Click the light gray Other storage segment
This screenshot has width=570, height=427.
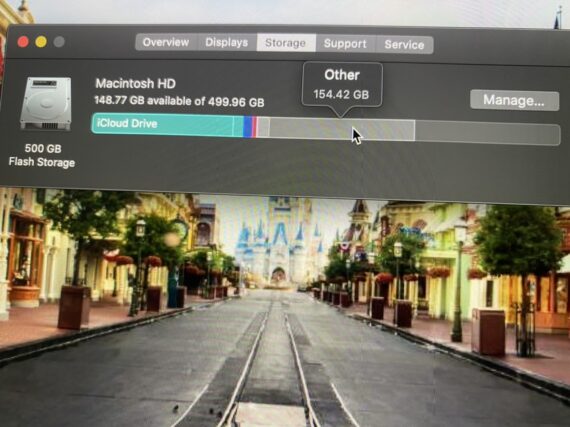tap(342, 129)
